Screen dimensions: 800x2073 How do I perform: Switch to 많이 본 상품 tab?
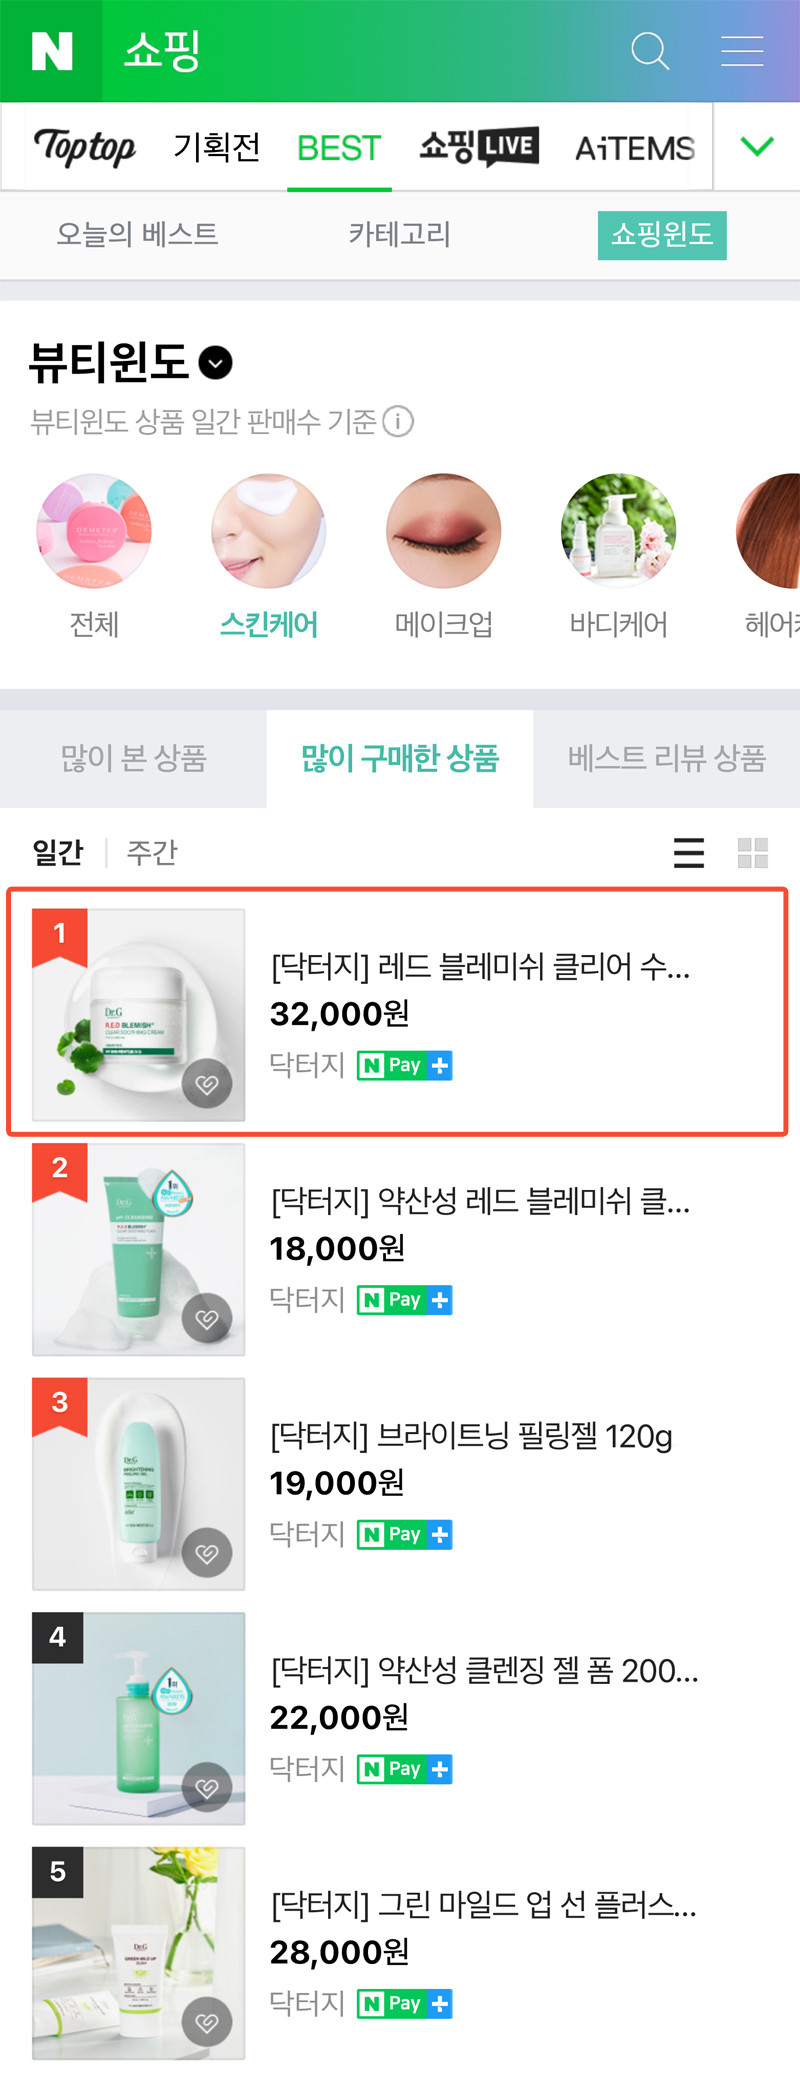133,758
